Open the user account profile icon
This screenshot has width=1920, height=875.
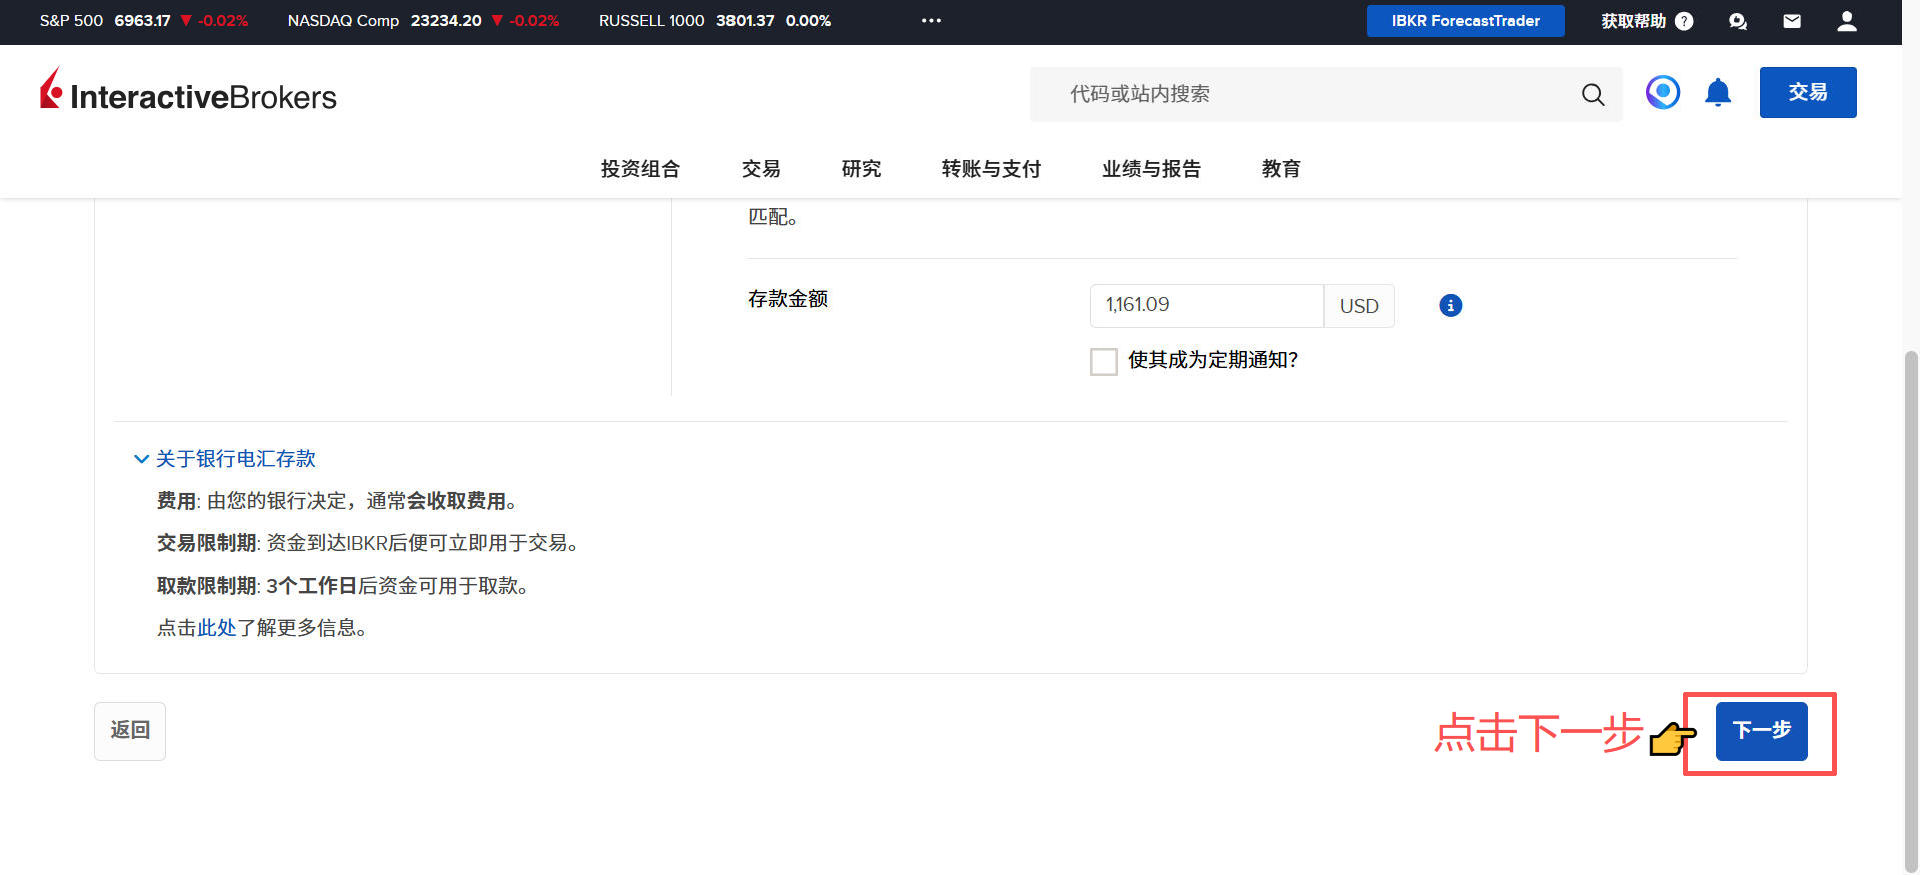1846,21
